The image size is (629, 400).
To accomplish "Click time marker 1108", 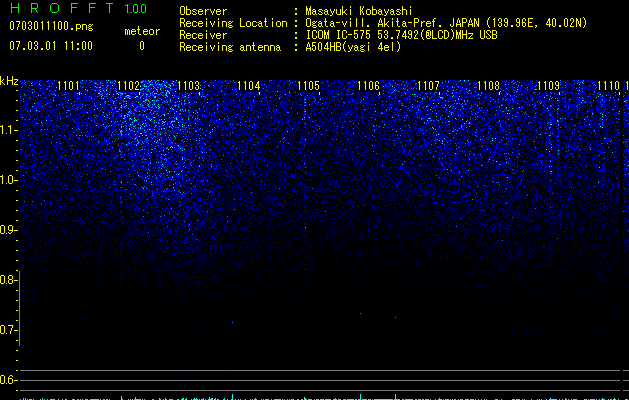I will (489, 86).
